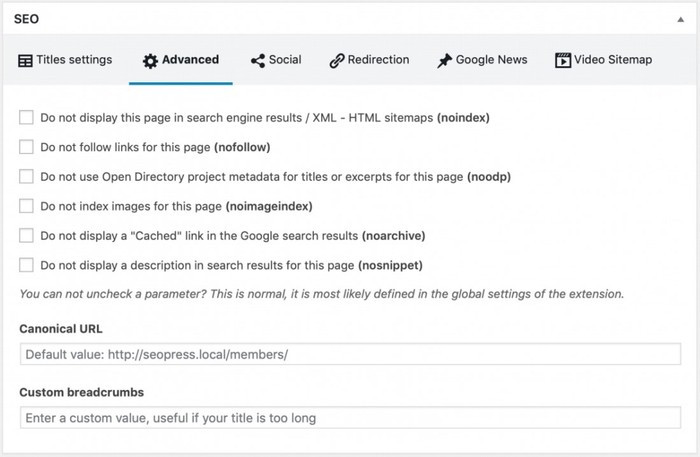Click the gear icon on Advanced tab

tap(150, 61)
